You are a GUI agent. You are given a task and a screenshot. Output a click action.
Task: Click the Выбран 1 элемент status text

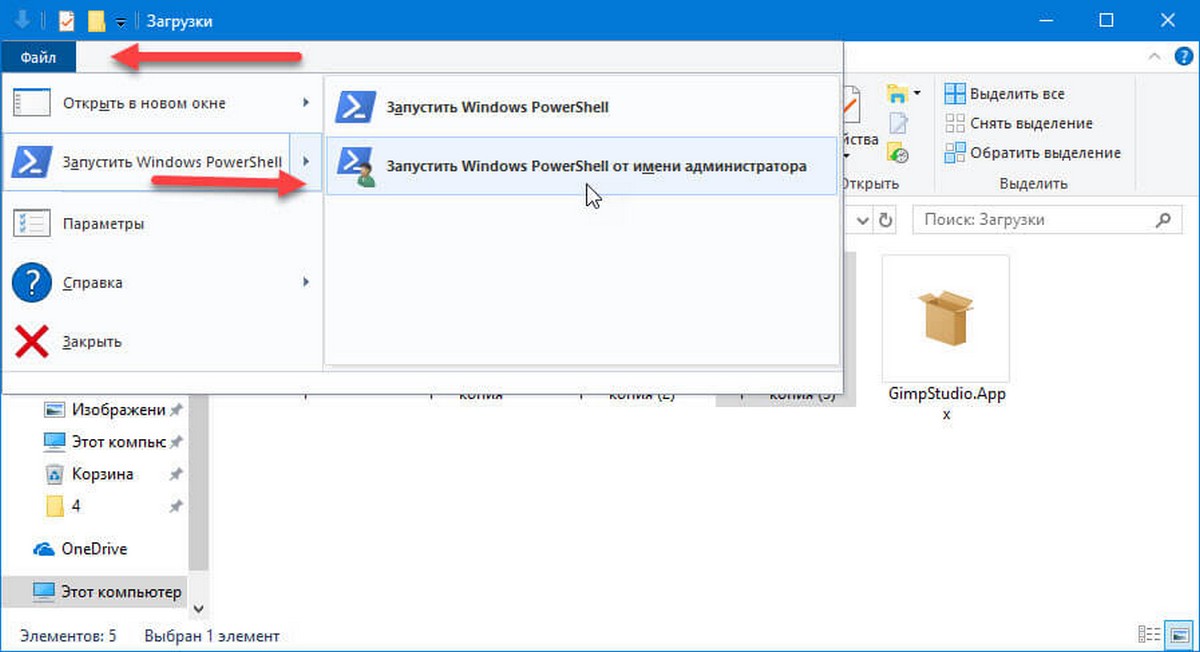[x=212, y=636]
